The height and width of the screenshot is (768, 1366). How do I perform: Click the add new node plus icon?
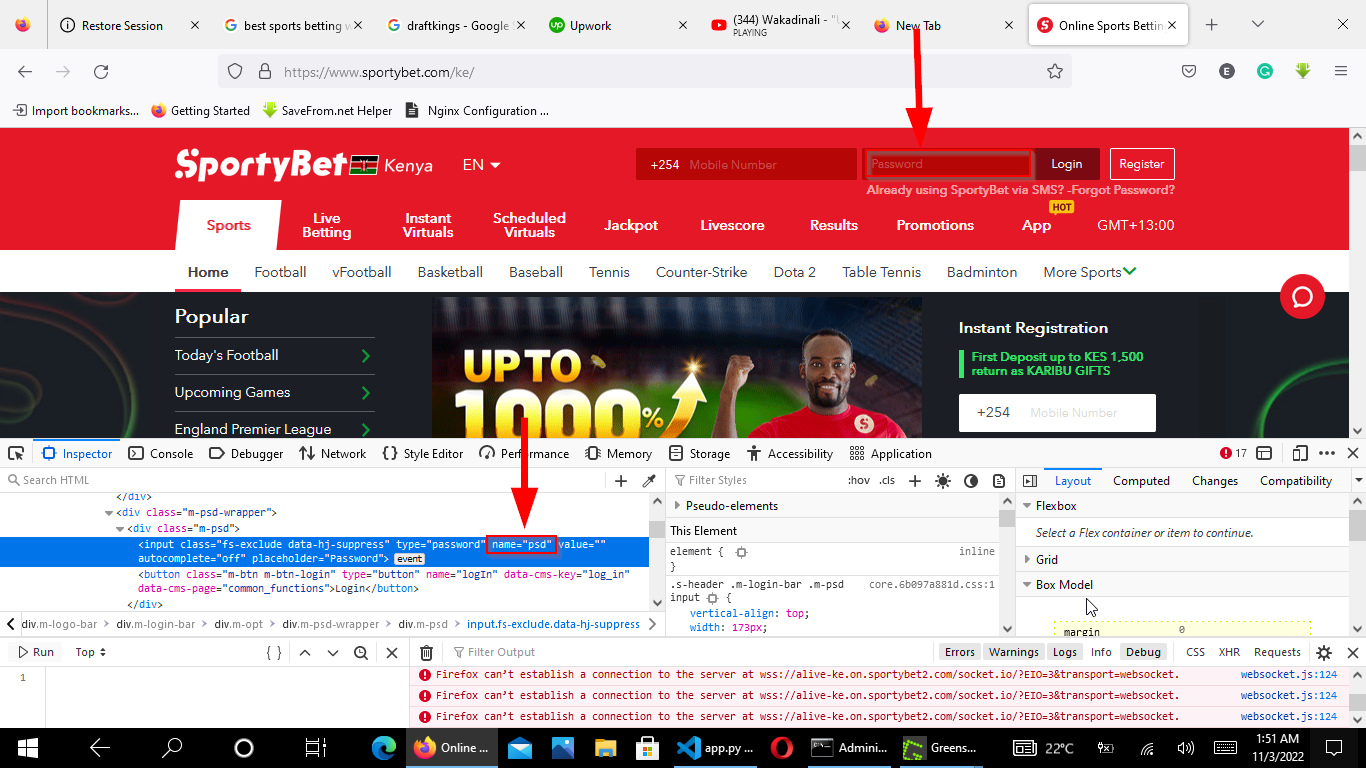coord(621,481)
